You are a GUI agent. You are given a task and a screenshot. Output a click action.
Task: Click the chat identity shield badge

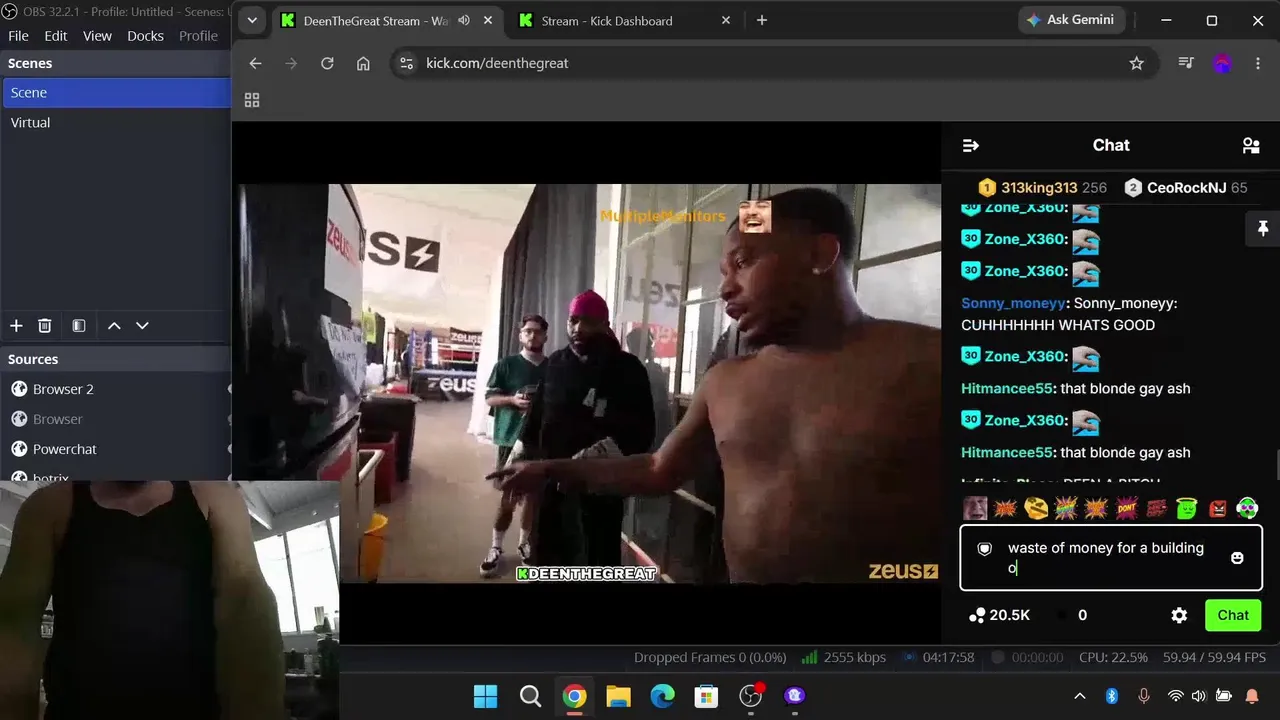click(x=984, y=549)
